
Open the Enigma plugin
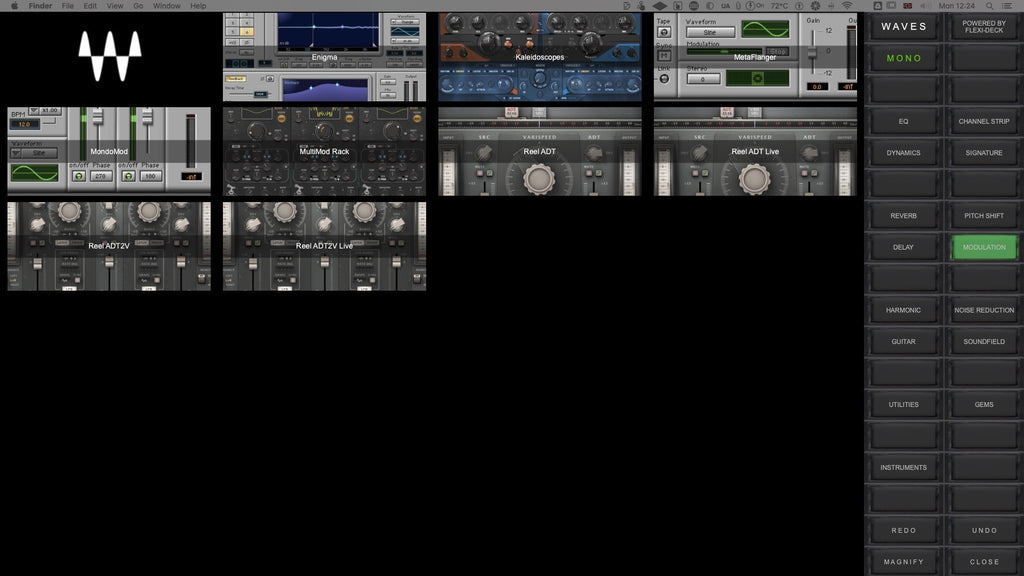tap(323, 55)
